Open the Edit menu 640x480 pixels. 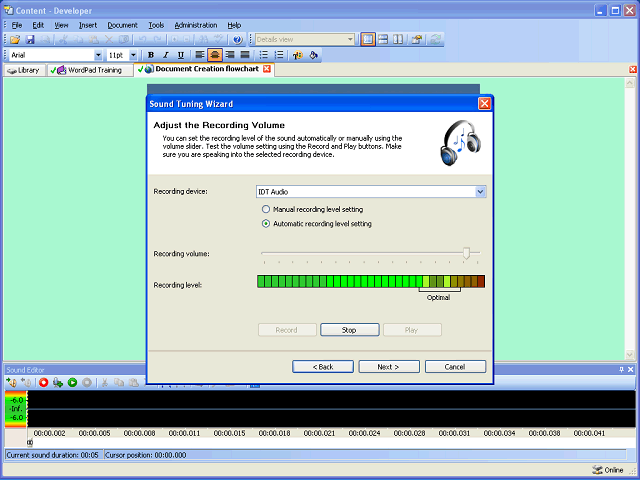[x=38, y=25]
